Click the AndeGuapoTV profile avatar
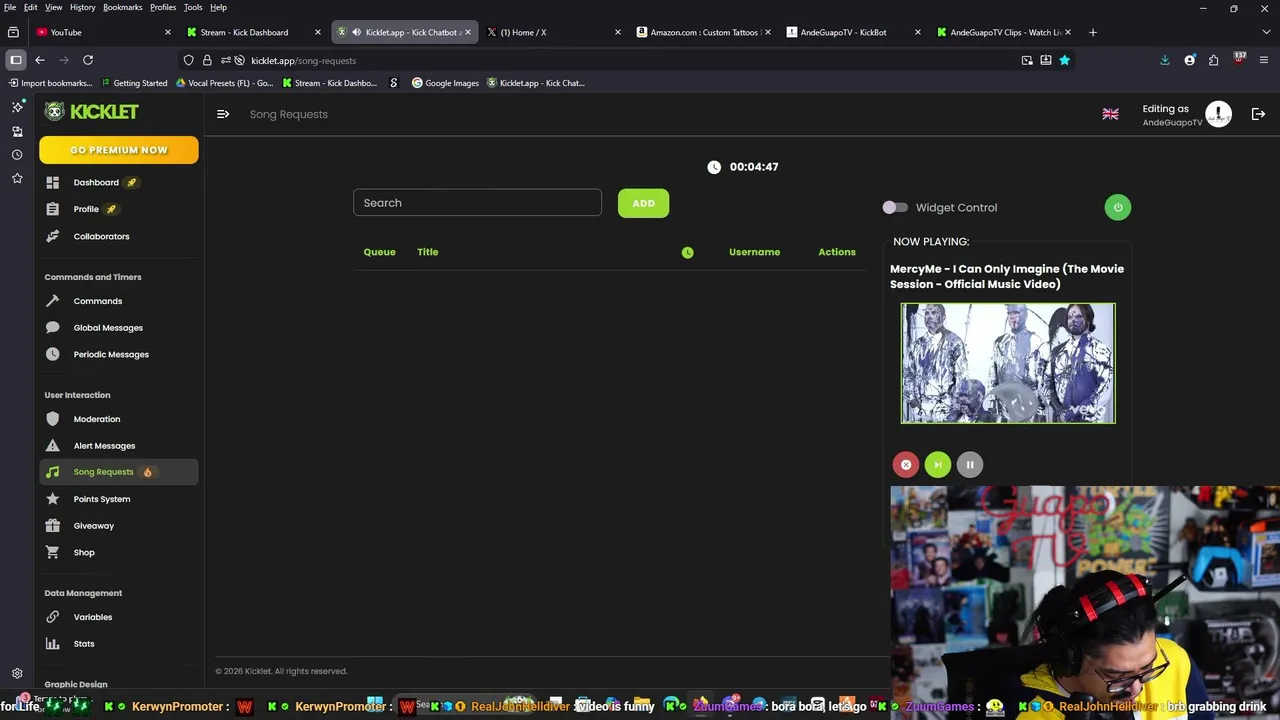This screenshot has width=1280, height=720. 1218,114
